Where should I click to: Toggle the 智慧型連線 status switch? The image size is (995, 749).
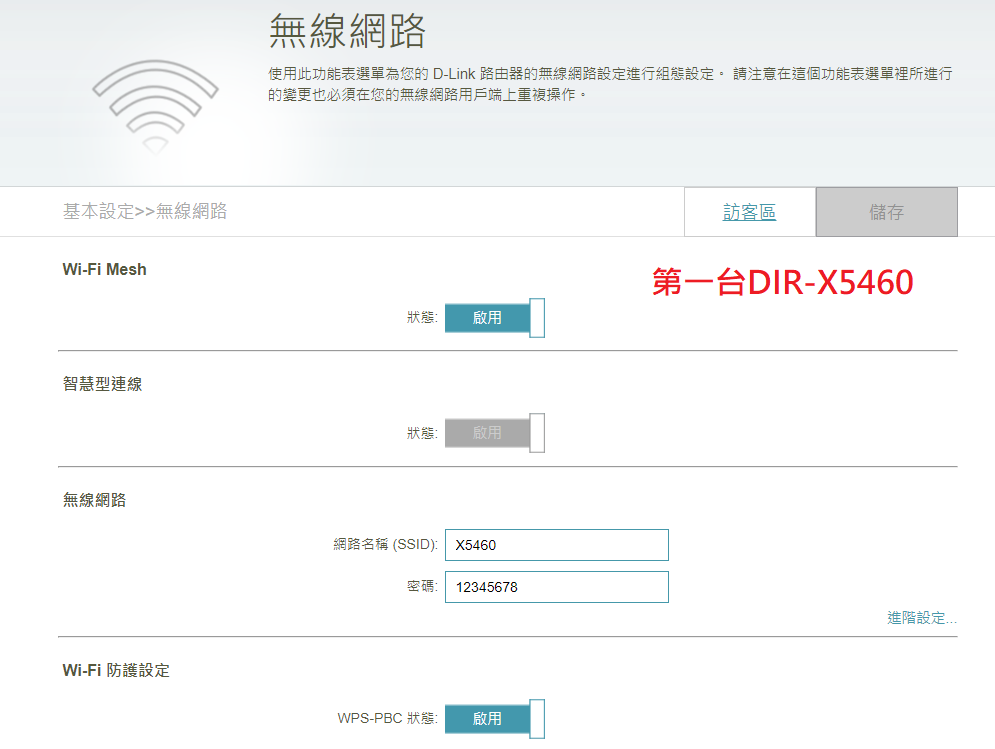pyautogui.click(x=494, y=433)
